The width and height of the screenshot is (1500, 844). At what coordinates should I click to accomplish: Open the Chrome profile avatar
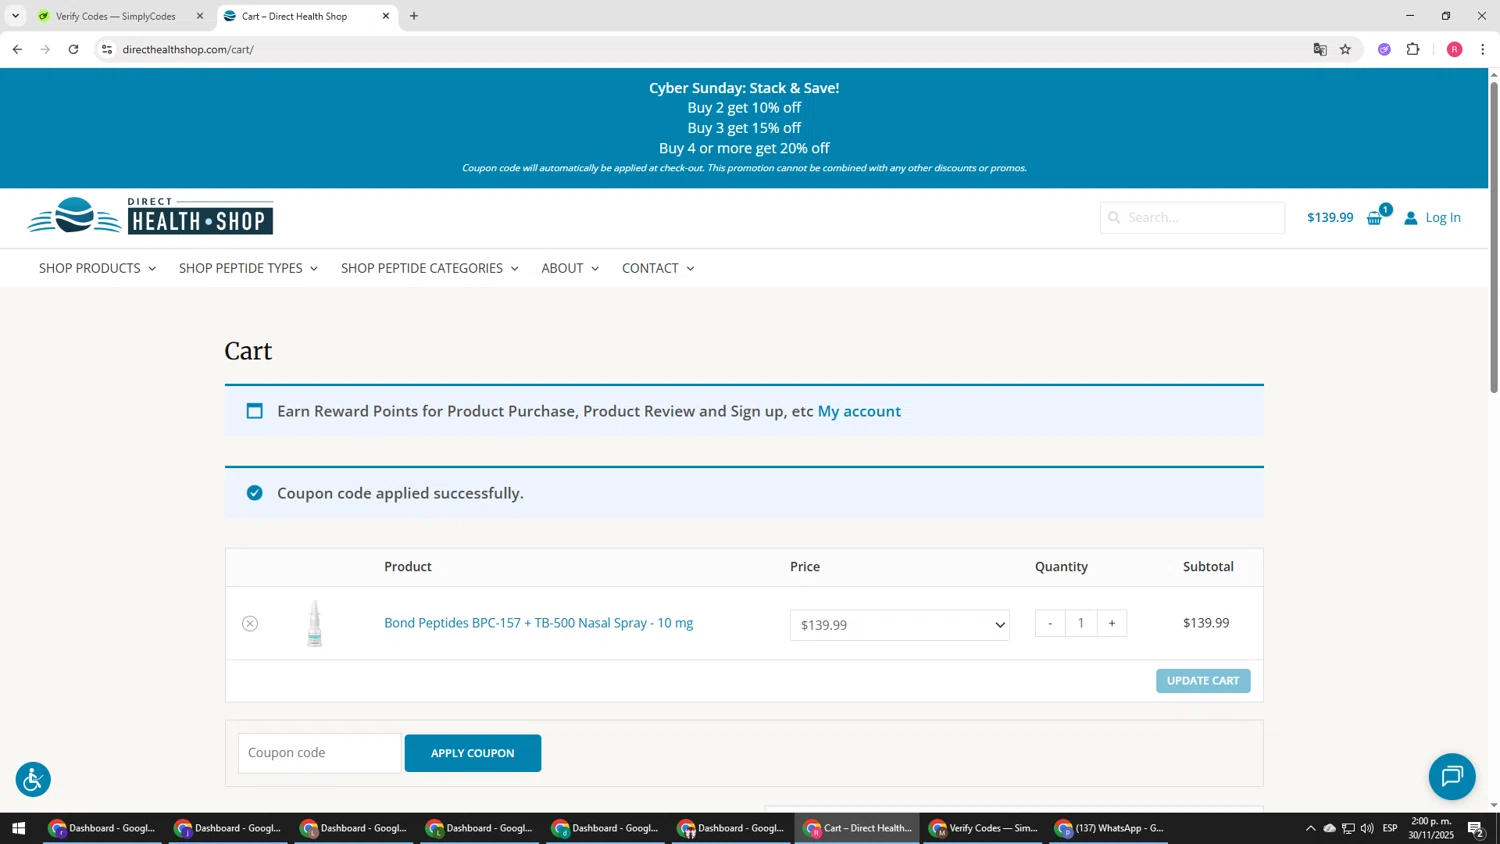pyautogui.click(x=1454, y=49)
